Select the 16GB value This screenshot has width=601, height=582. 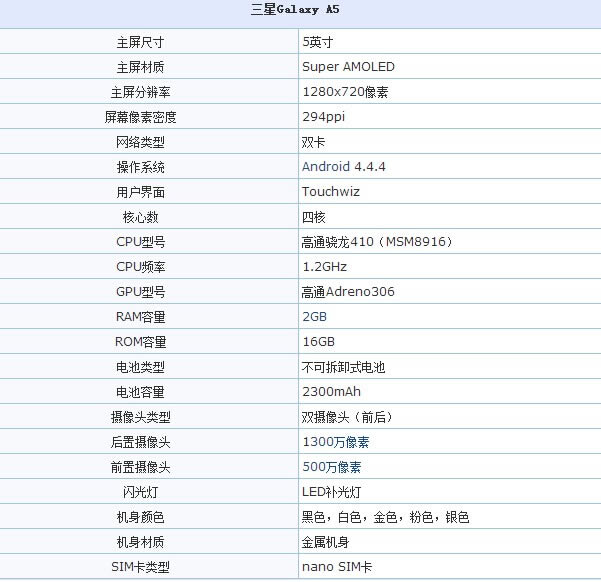pos(319,342)
